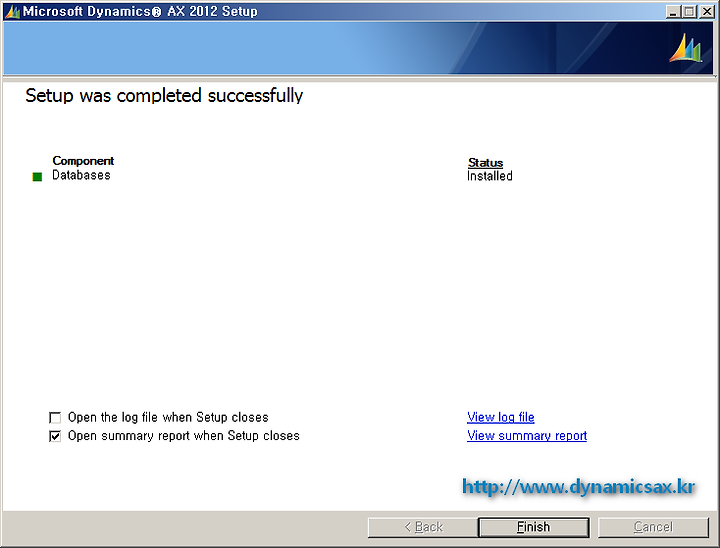Viewport: 720px width, 548px height.
Task: Open the View summary report link
Action: pos(527,435)
